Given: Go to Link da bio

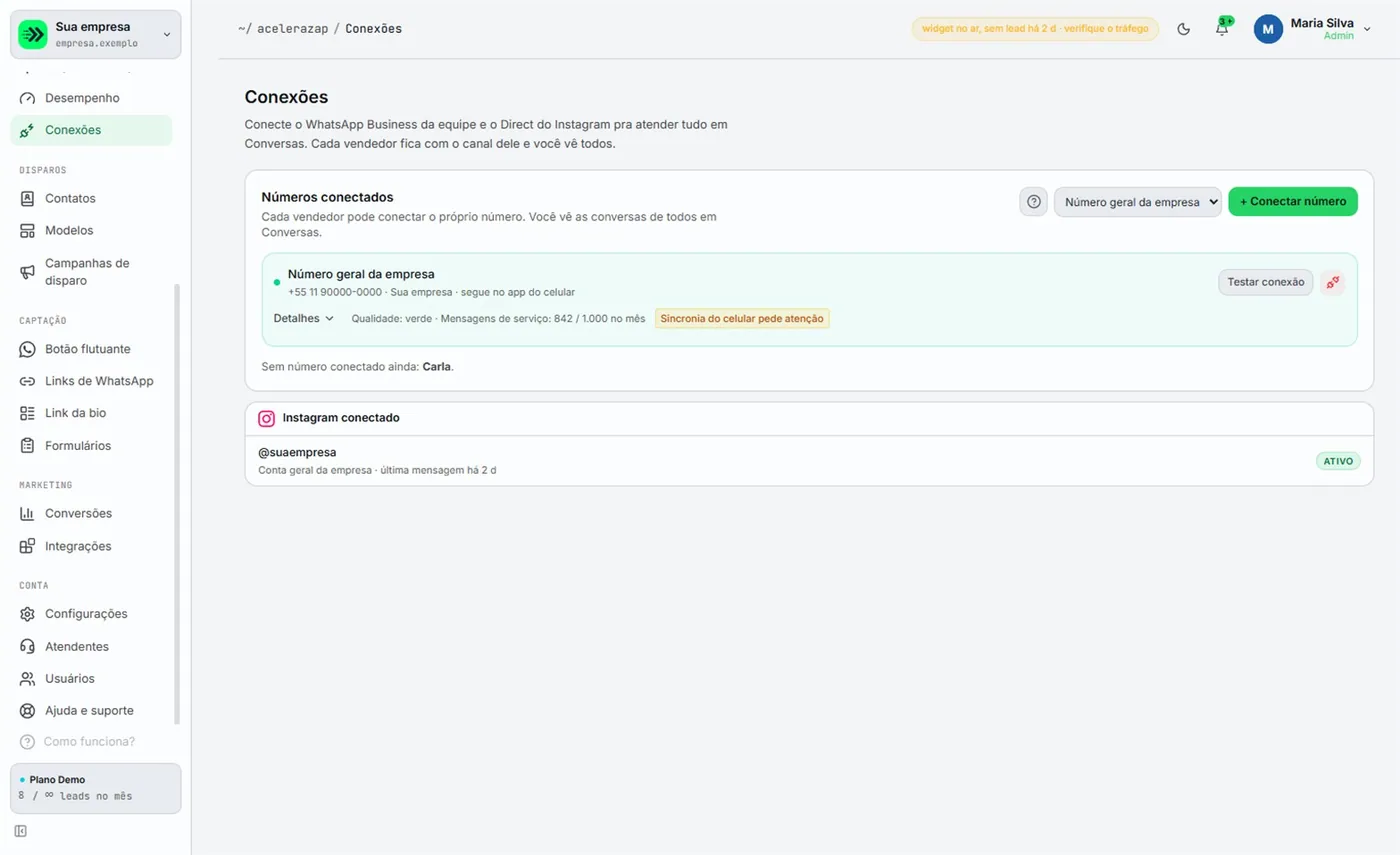Looking at the screenshot, I should click(91, 413).
